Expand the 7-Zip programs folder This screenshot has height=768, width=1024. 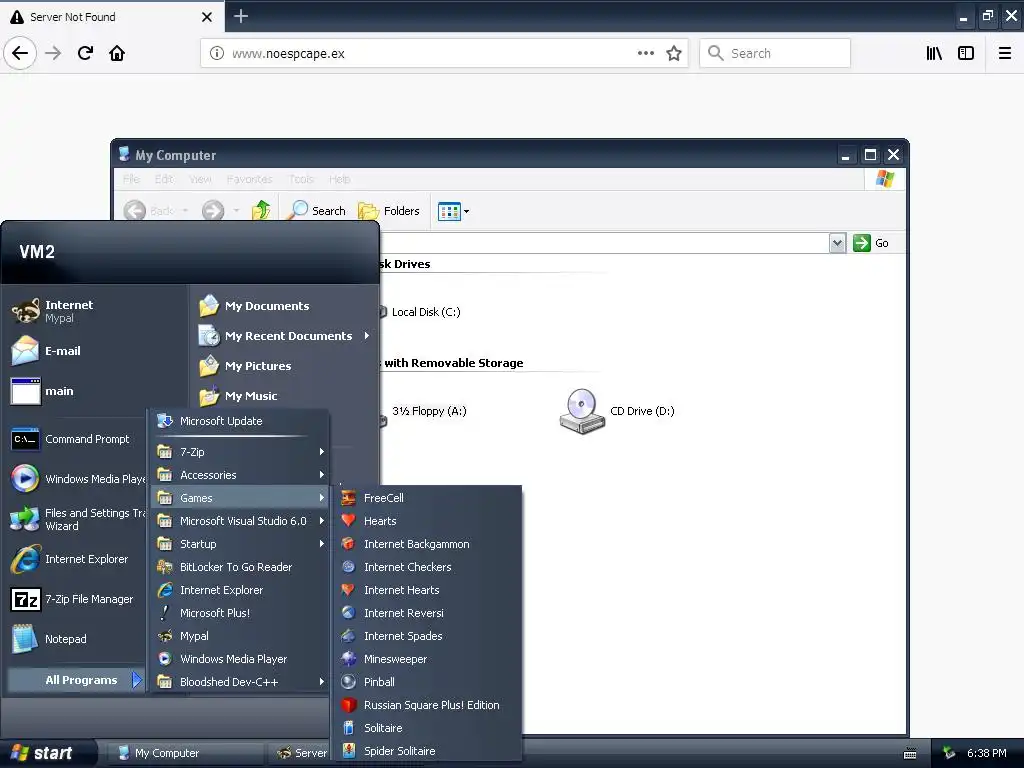tap(240, 451)
